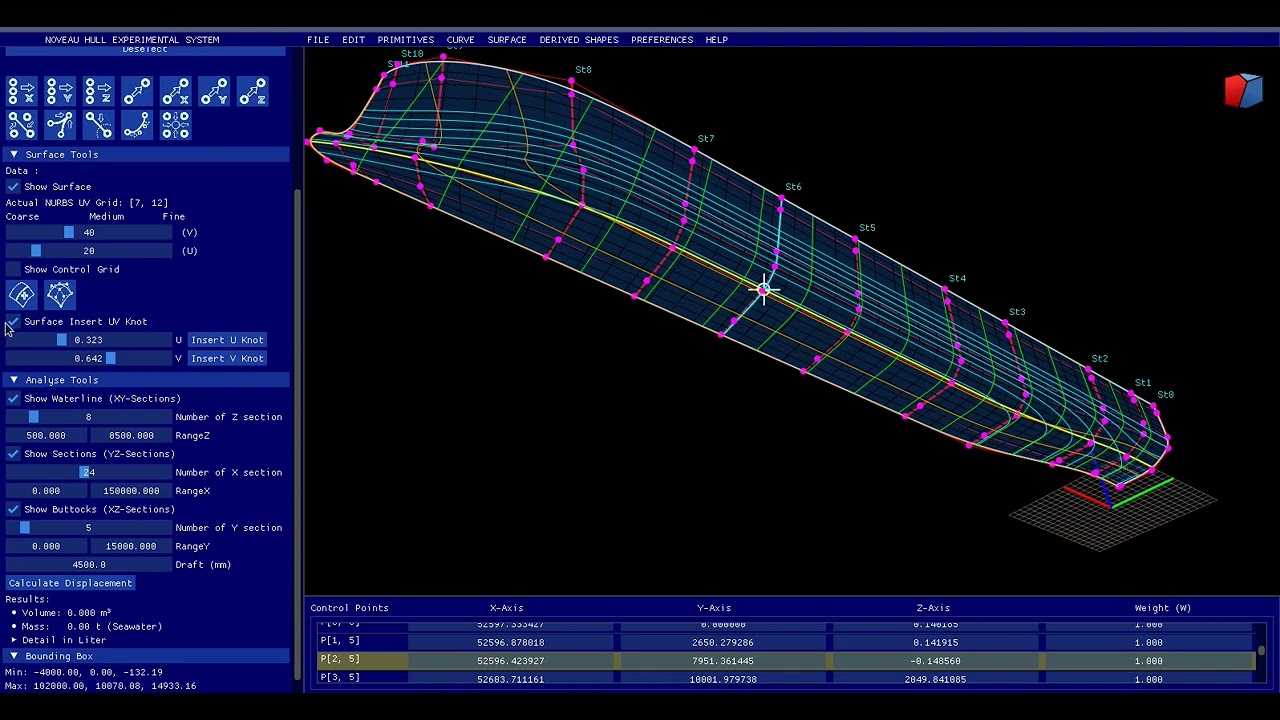
Task: Click the converge-points-to-center icon
Action: [x=175, y=125]
